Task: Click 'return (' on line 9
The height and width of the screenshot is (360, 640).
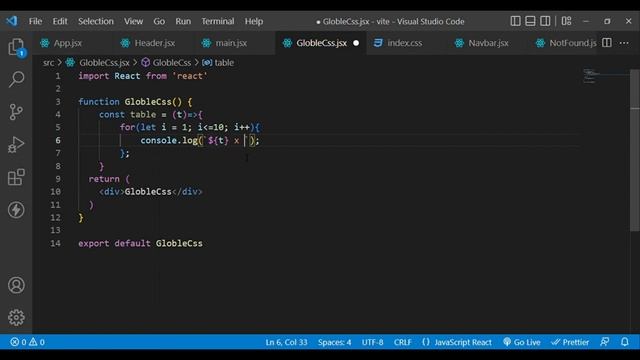Action: (109, 179)
